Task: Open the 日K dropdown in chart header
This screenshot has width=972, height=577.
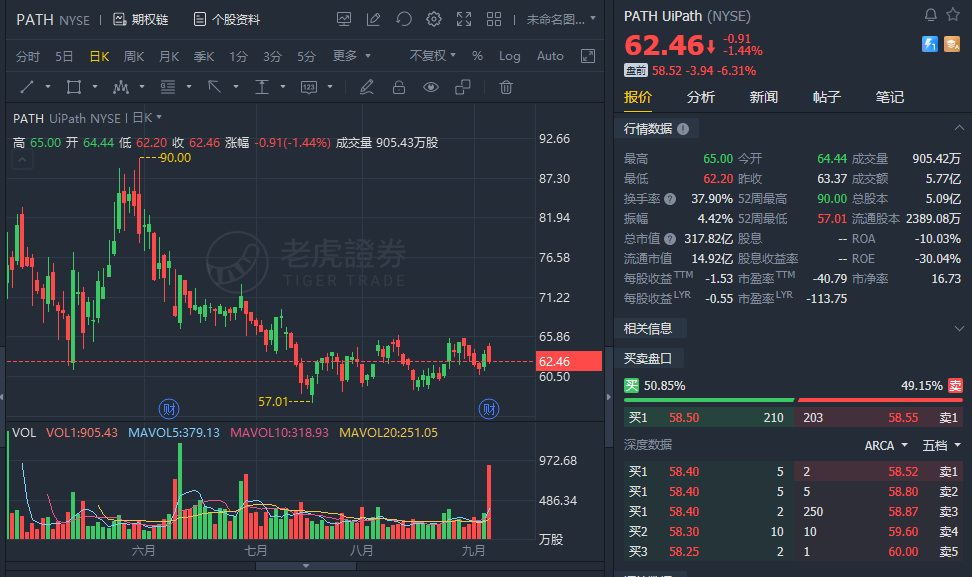Action: coord(147,118)
